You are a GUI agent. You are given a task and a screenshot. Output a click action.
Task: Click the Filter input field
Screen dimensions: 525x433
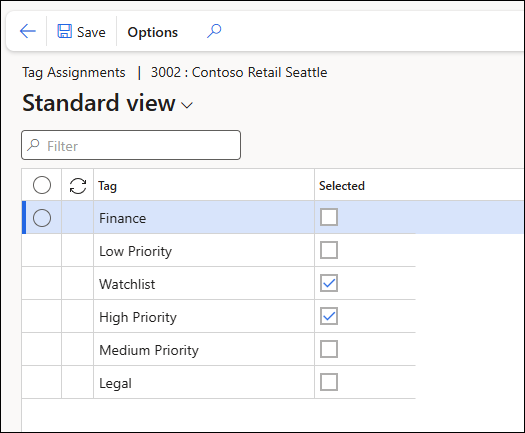pos(131,145)
